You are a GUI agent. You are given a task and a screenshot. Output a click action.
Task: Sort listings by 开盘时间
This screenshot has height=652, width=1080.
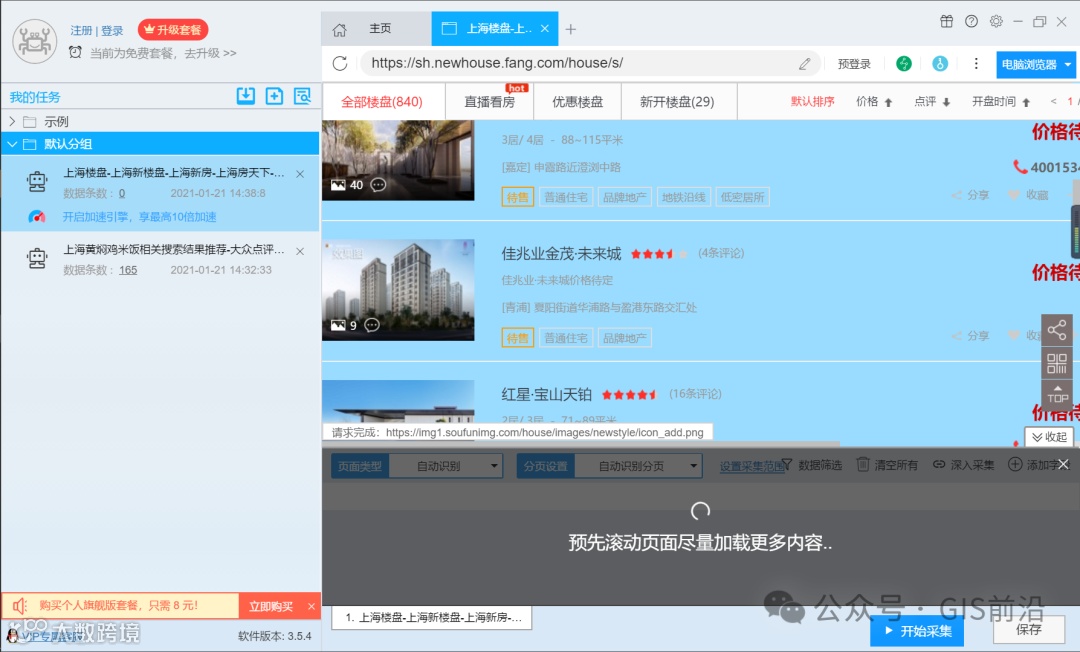point(1001,102)
